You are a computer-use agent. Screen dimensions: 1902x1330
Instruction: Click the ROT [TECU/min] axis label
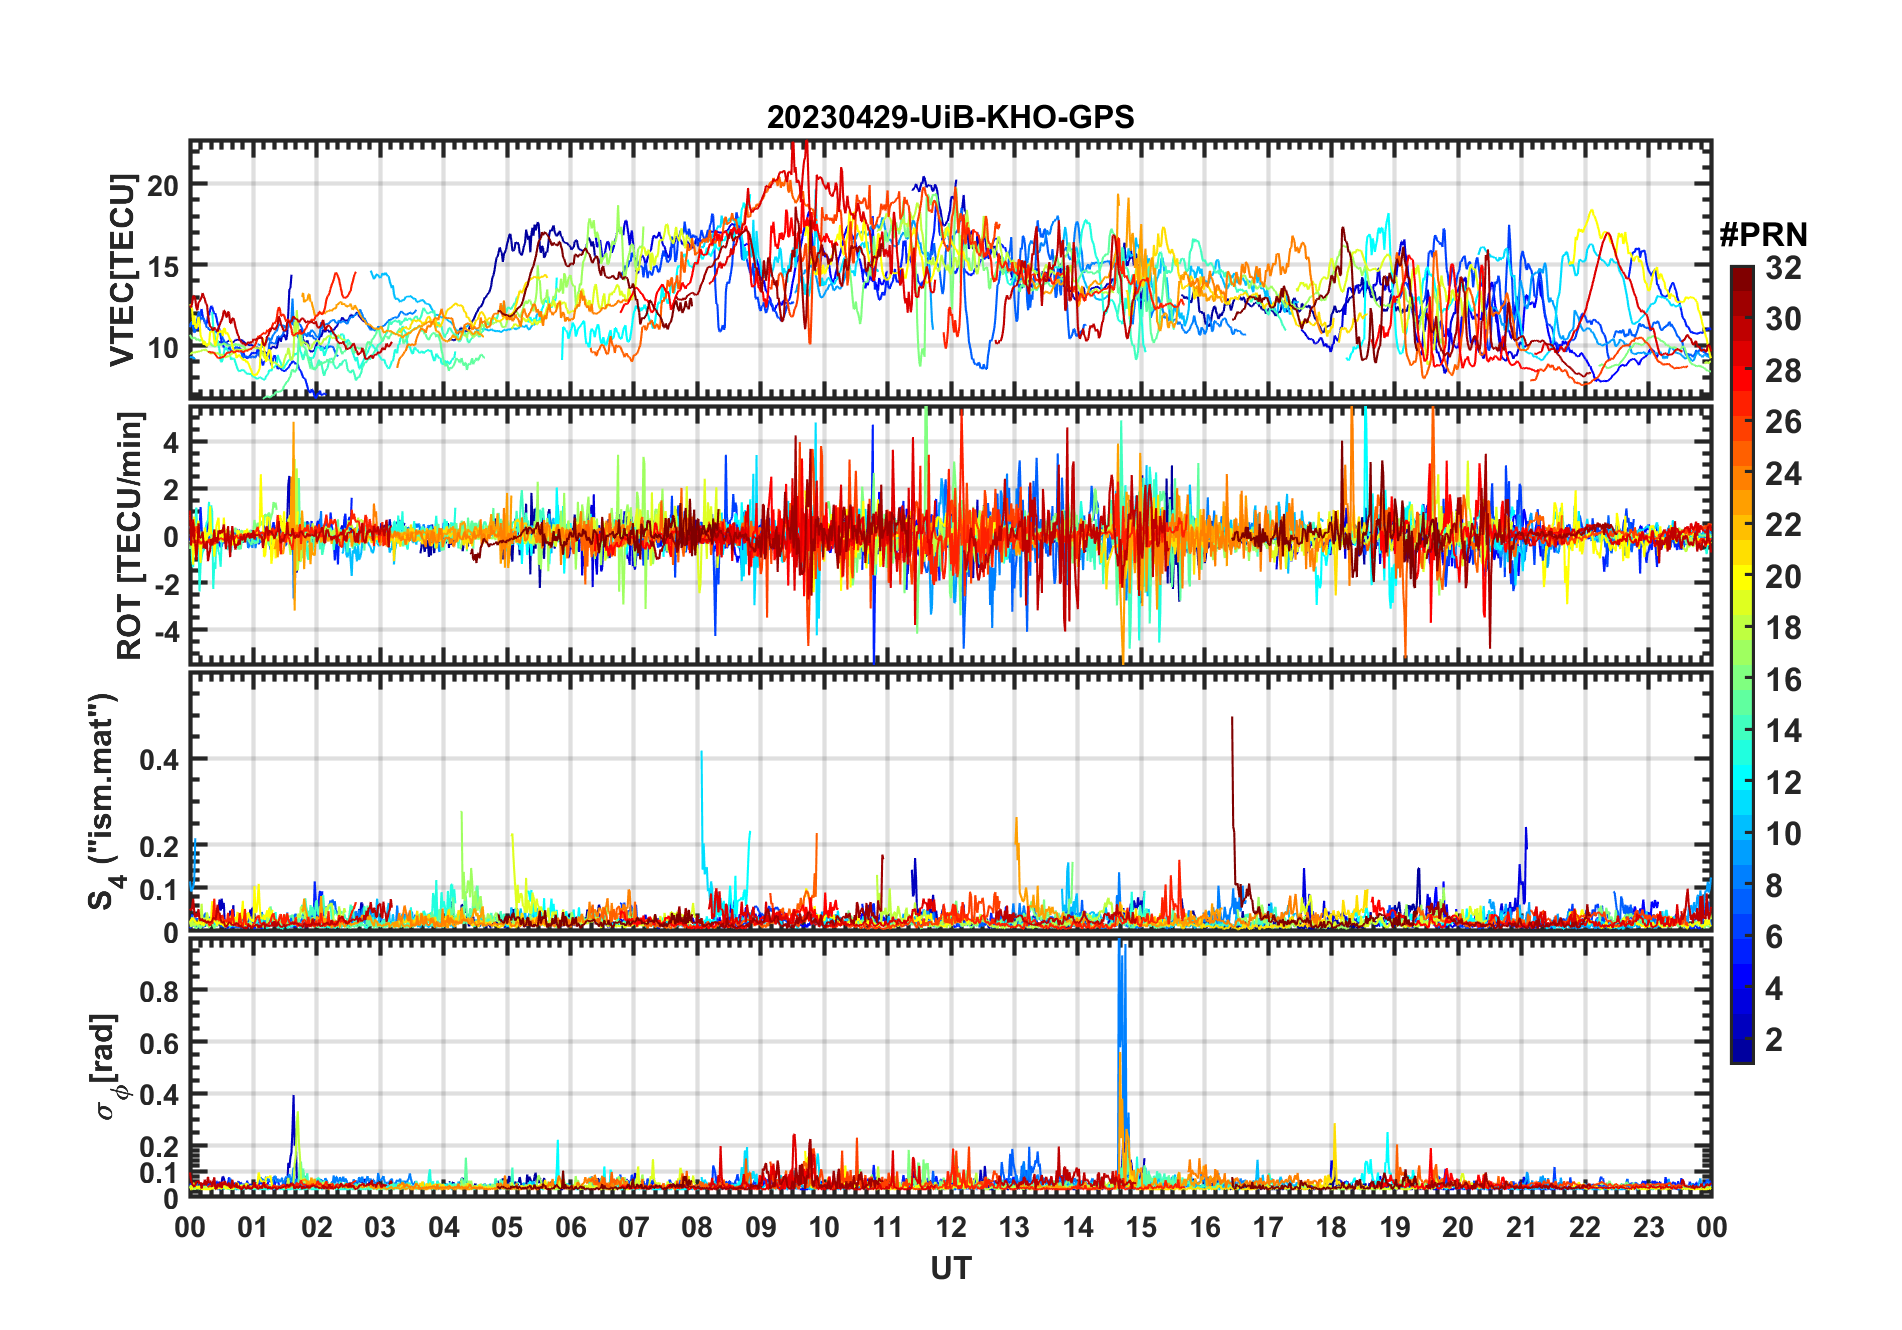tap(130, 535)
